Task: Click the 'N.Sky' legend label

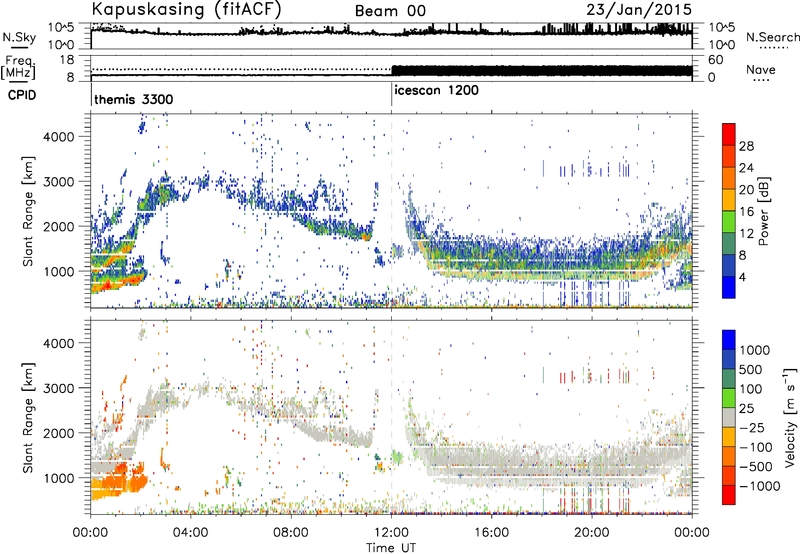Action: pyautogui.click(x=19, y=37)
